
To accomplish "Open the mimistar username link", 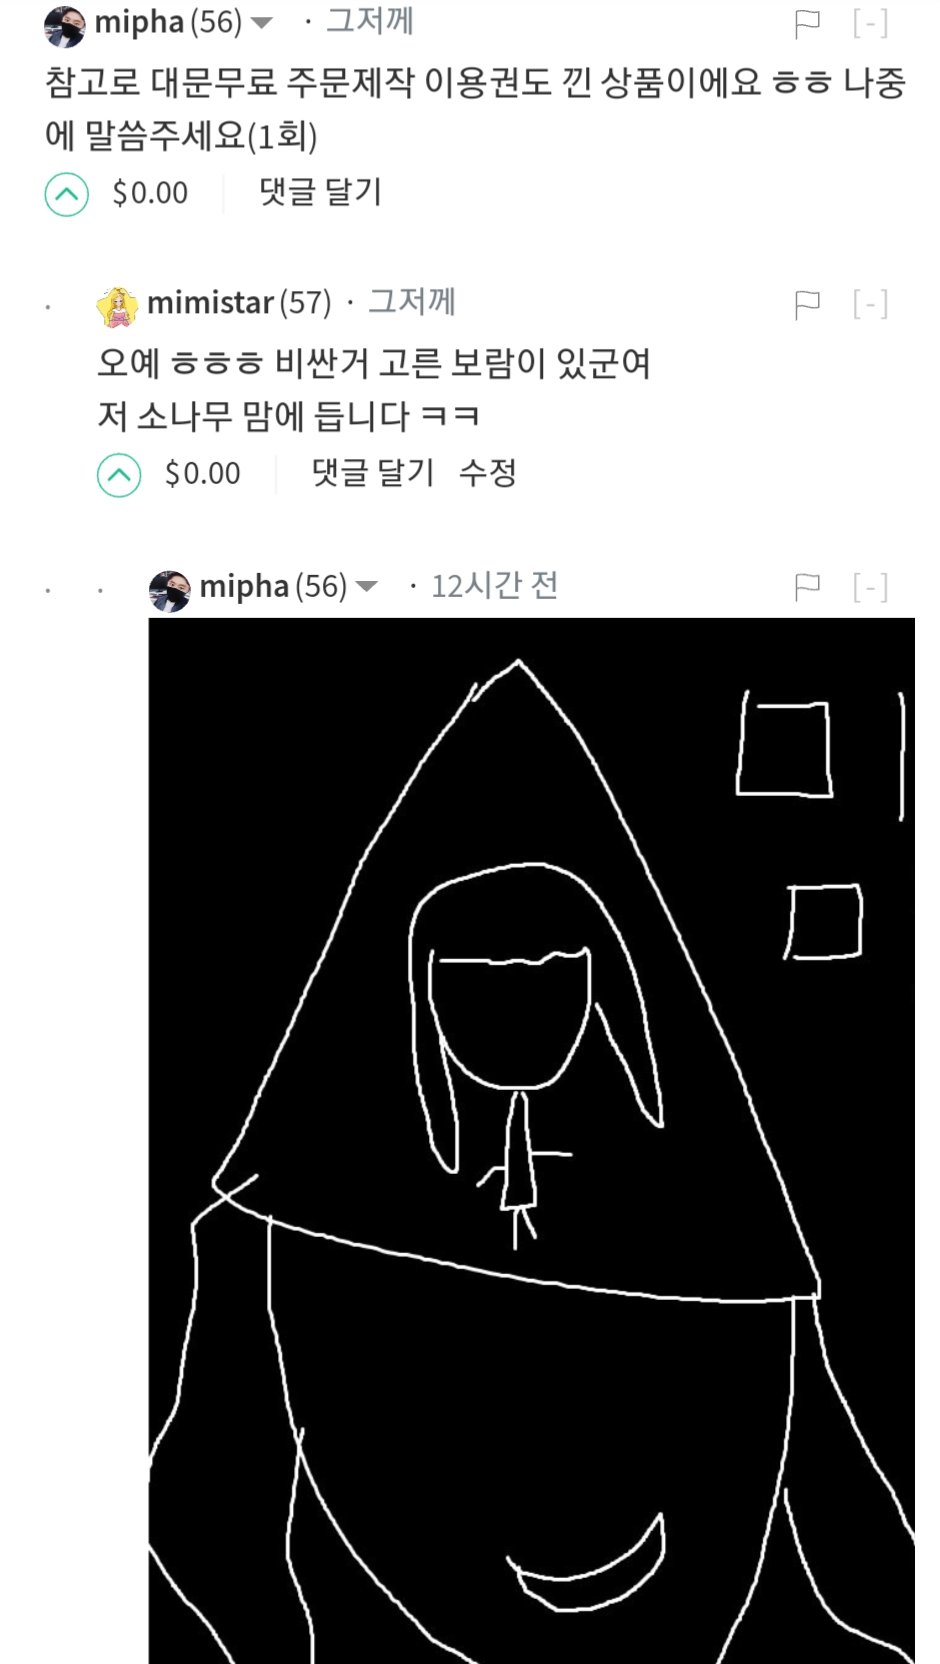I will [x=210, y=303].
